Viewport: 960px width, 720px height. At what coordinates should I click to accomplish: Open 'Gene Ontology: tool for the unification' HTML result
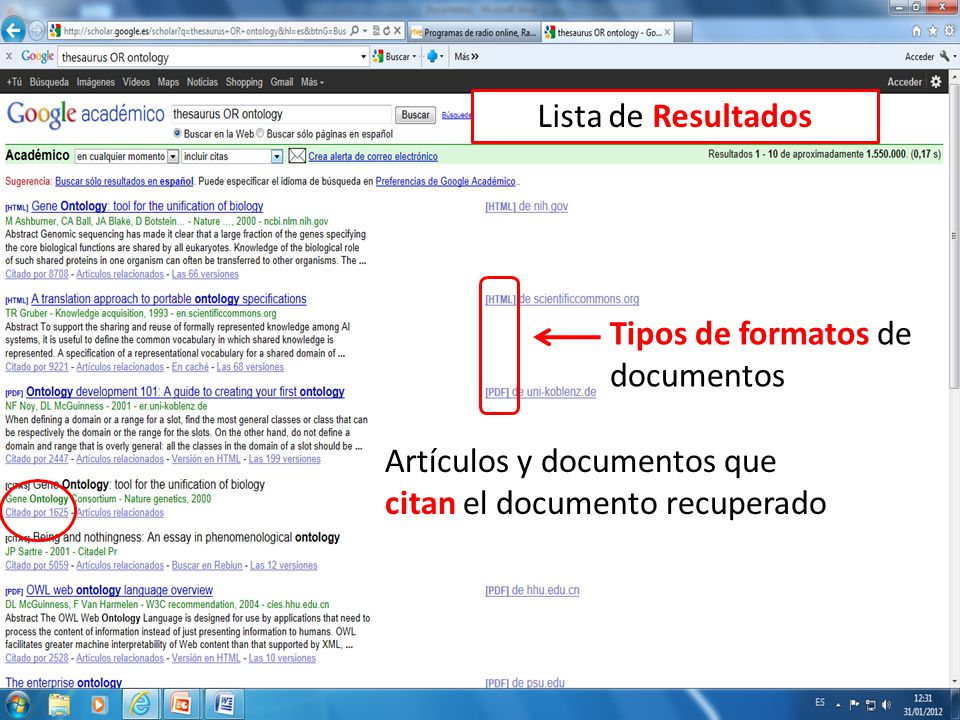click(147, 206)
